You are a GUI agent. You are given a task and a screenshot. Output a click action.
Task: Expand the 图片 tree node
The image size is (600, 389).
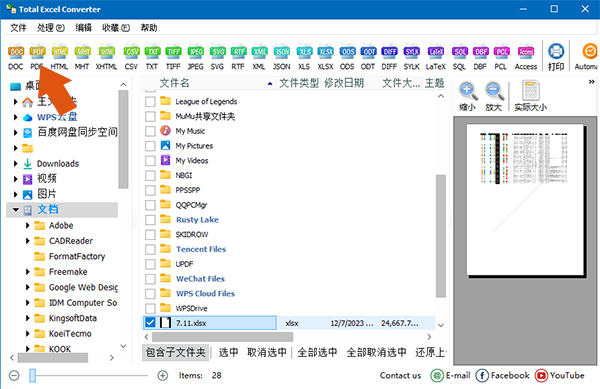point(16,194)
